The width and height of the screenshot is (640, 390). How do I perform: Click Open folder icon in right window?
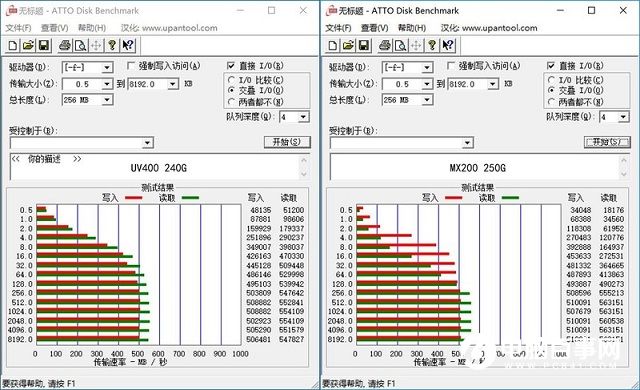coord(348,45)
